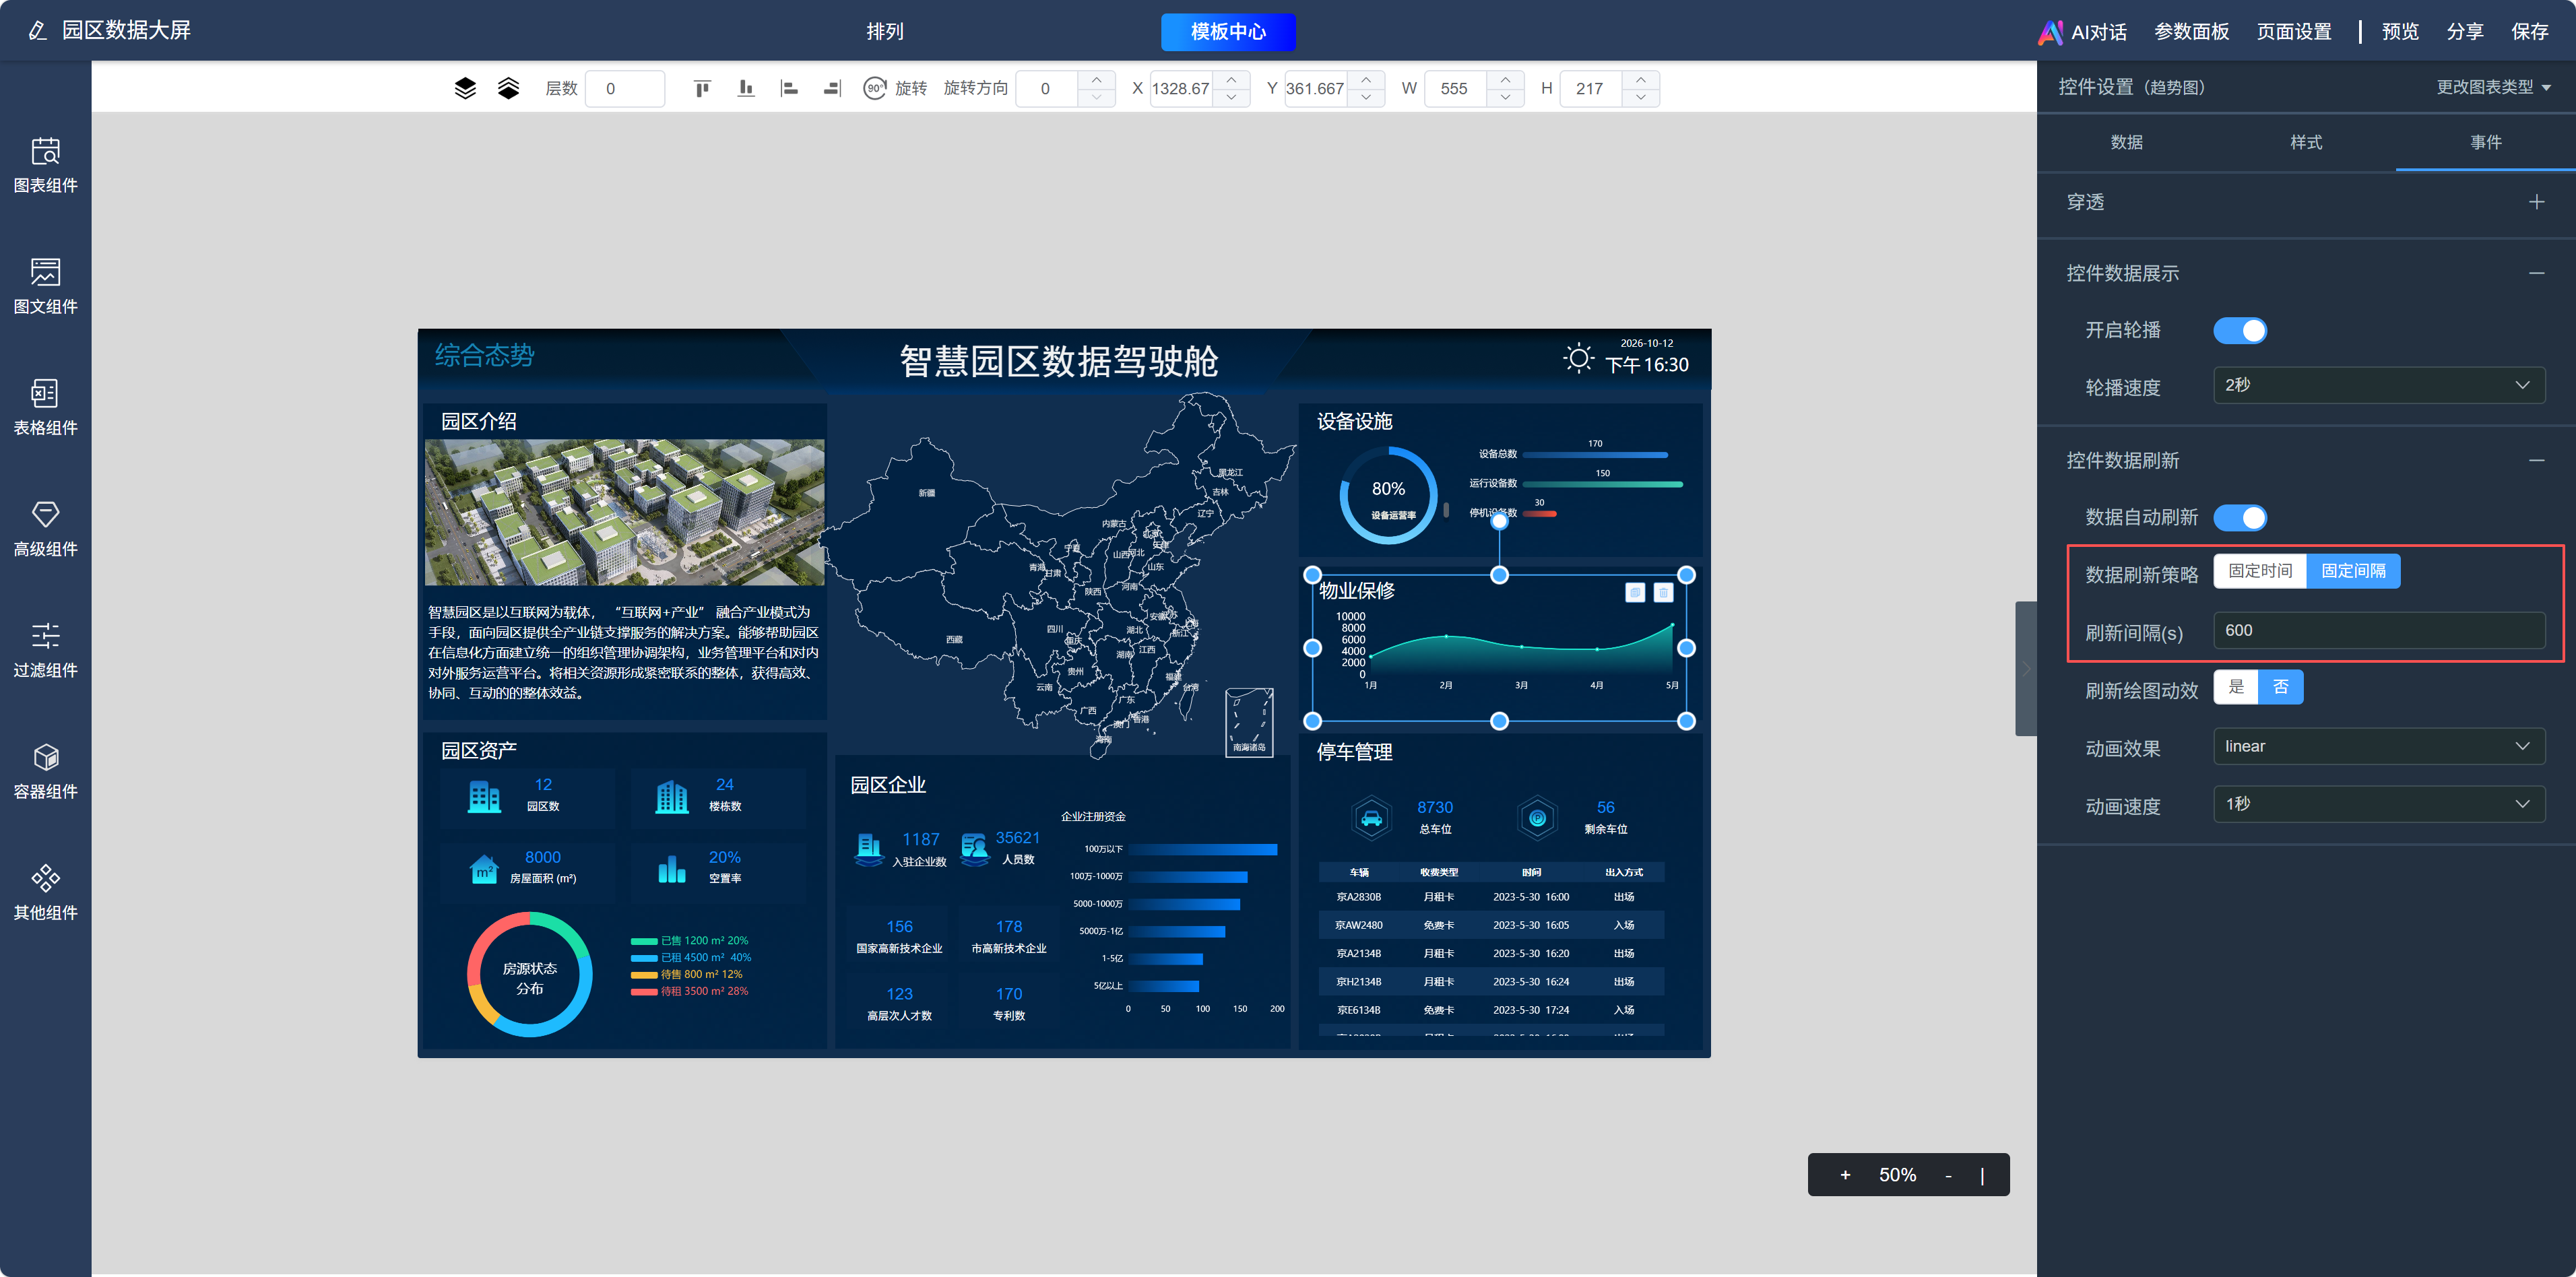
Task: Collapse the 控件数据展示 section
Action: coord(2536,273)
